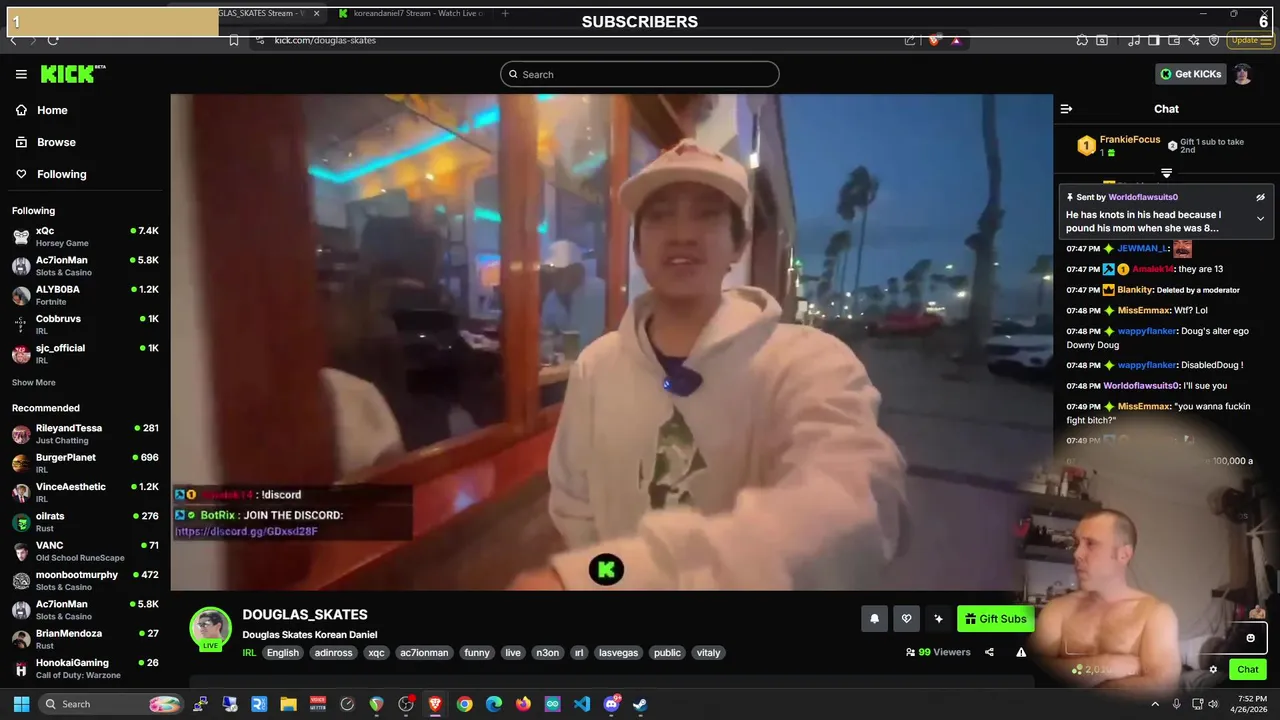Open xQc channel in Following list
This screenshot has width=1280, height=720.
85,236
